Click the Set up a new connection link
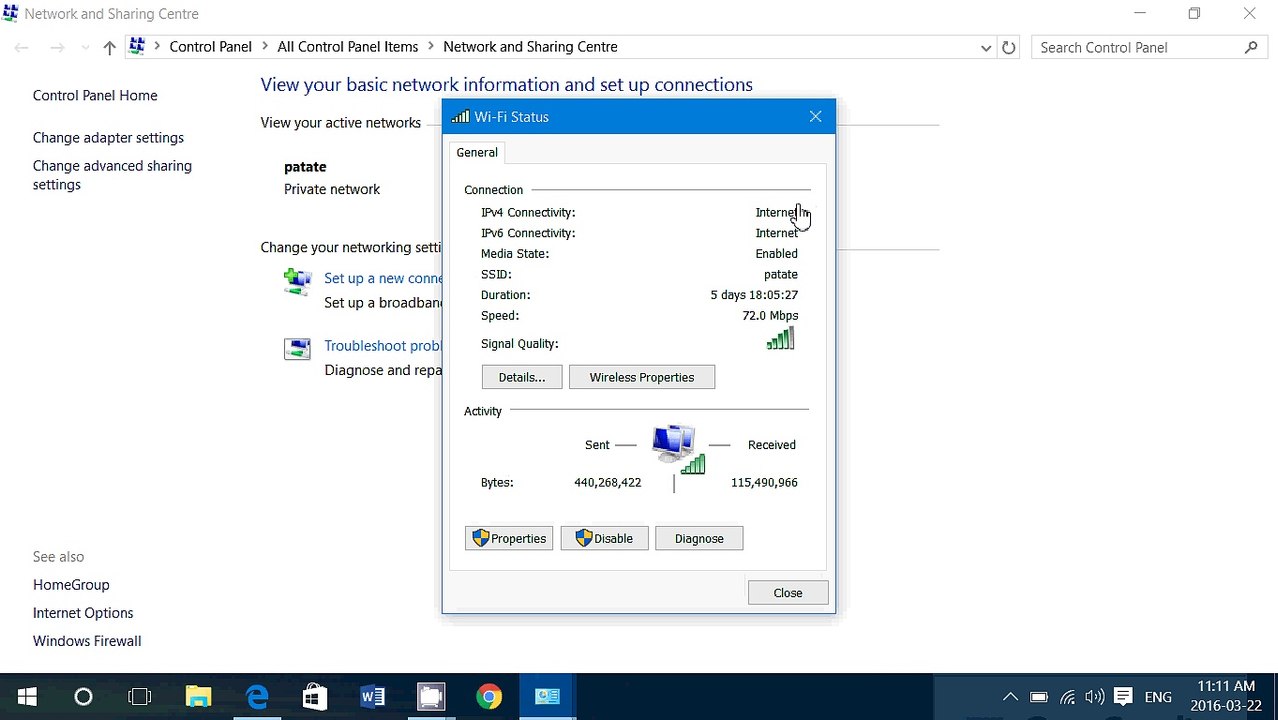This screenshot has height=720, width=1278. (x=383, y=278)
